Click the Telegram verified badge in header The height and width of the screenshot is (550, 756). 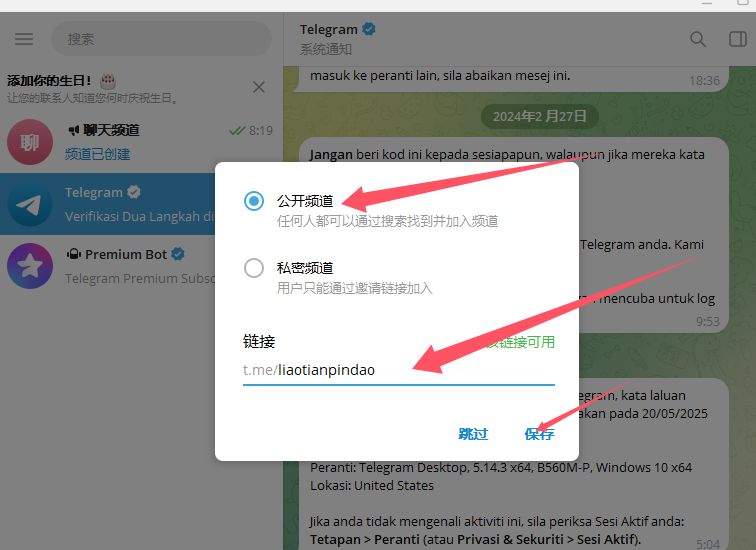click(368, 29)
